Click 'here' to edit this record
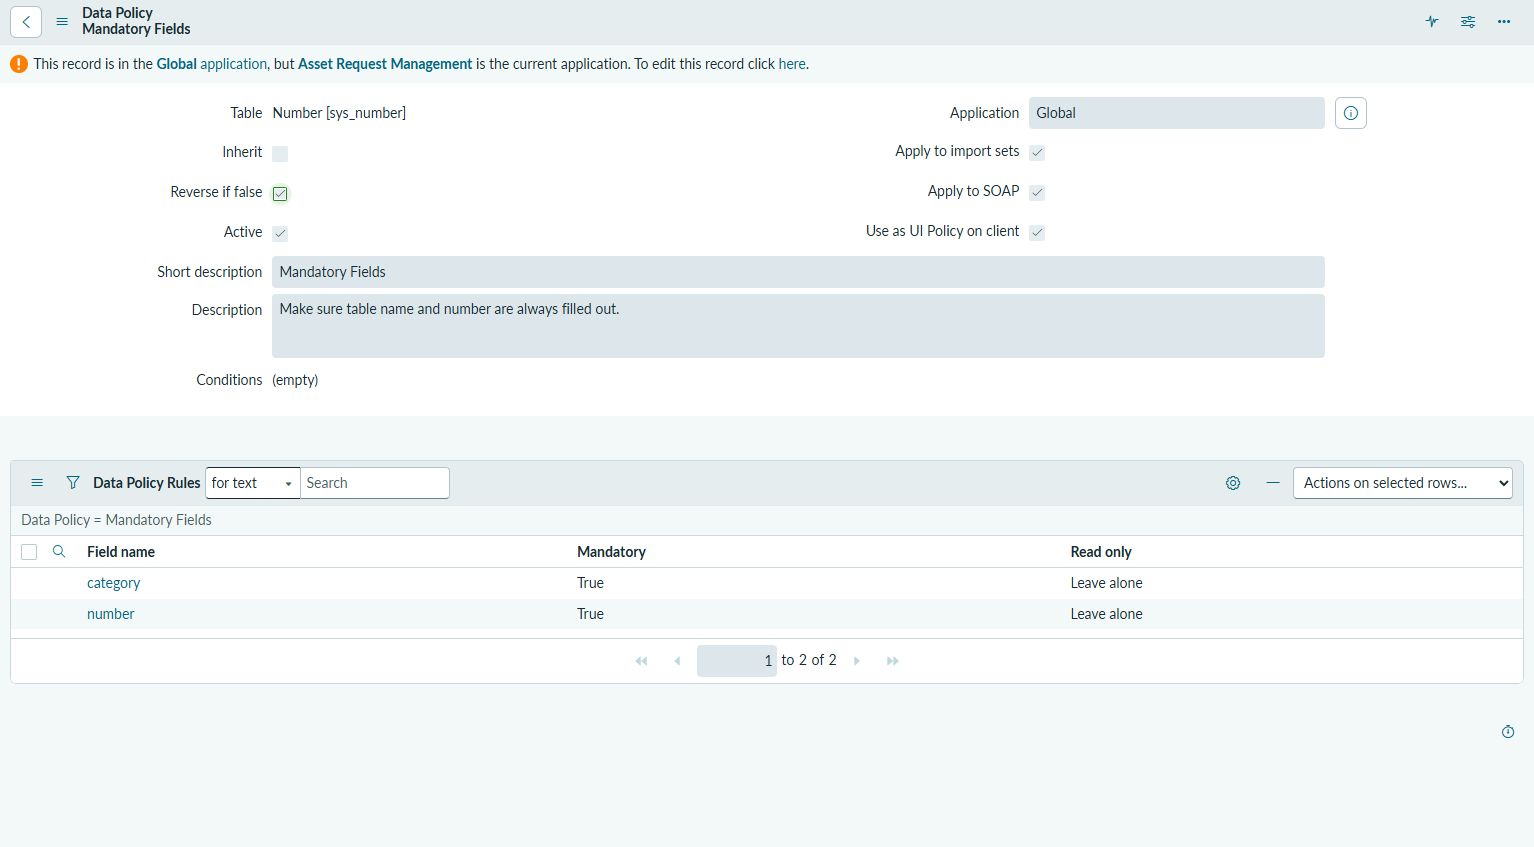This screenshot has width=1534, height=847. pos(792,64)
